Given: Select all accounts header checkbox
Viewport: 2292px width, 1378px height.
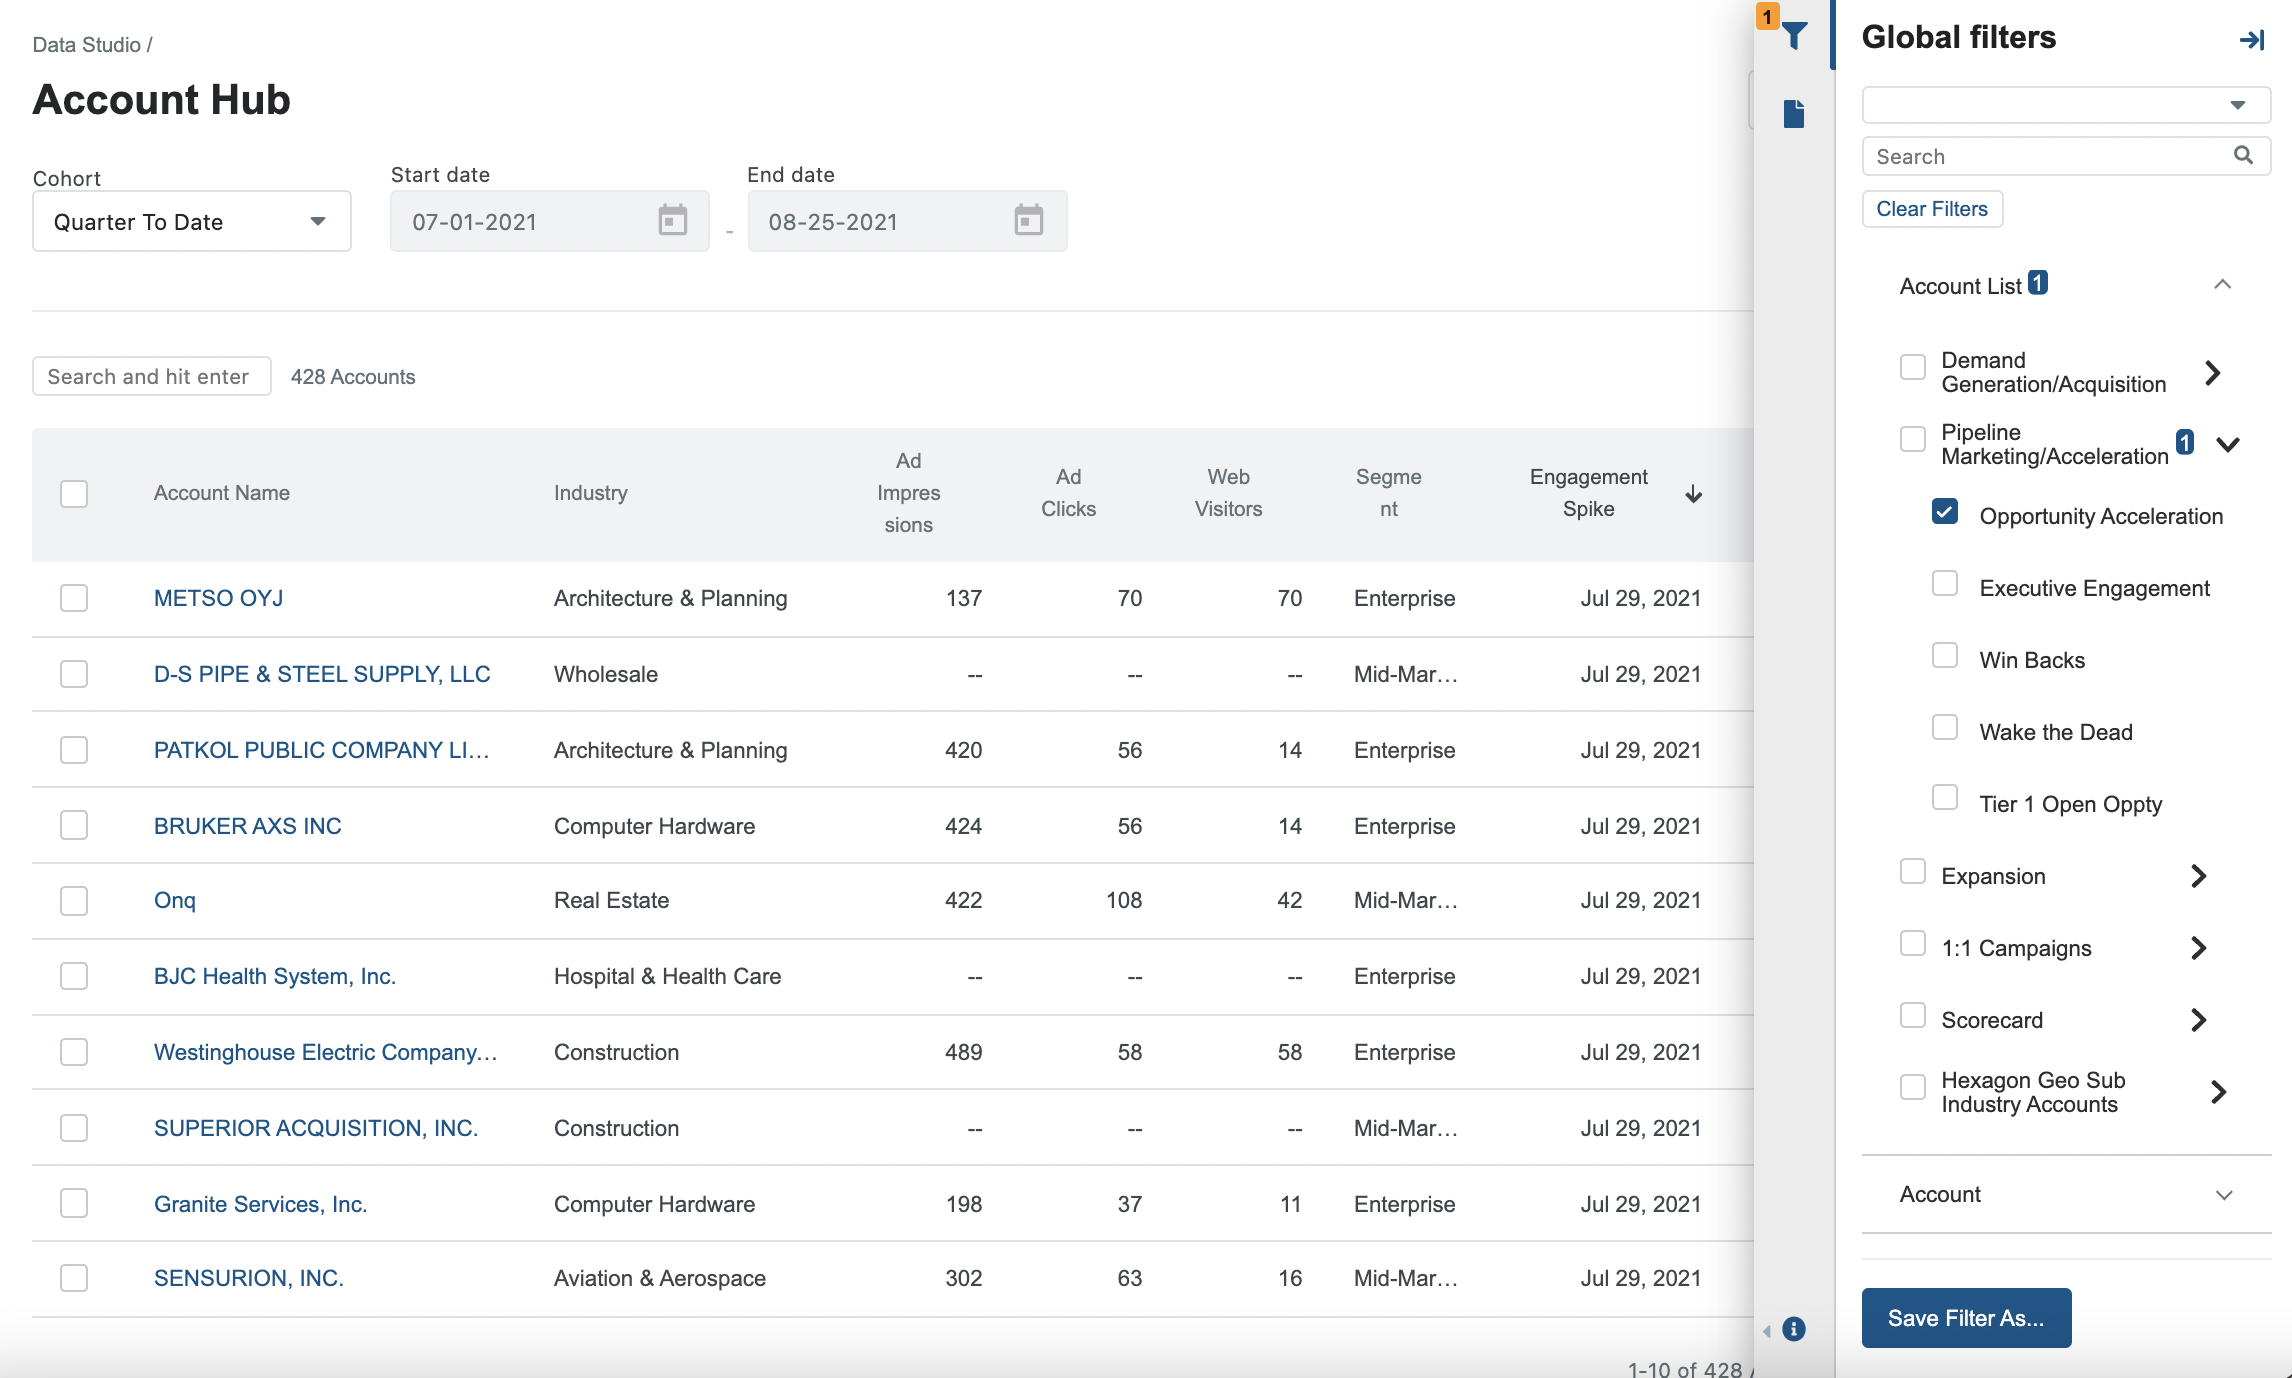Looking at the screenshot, I should coord(74,494).
